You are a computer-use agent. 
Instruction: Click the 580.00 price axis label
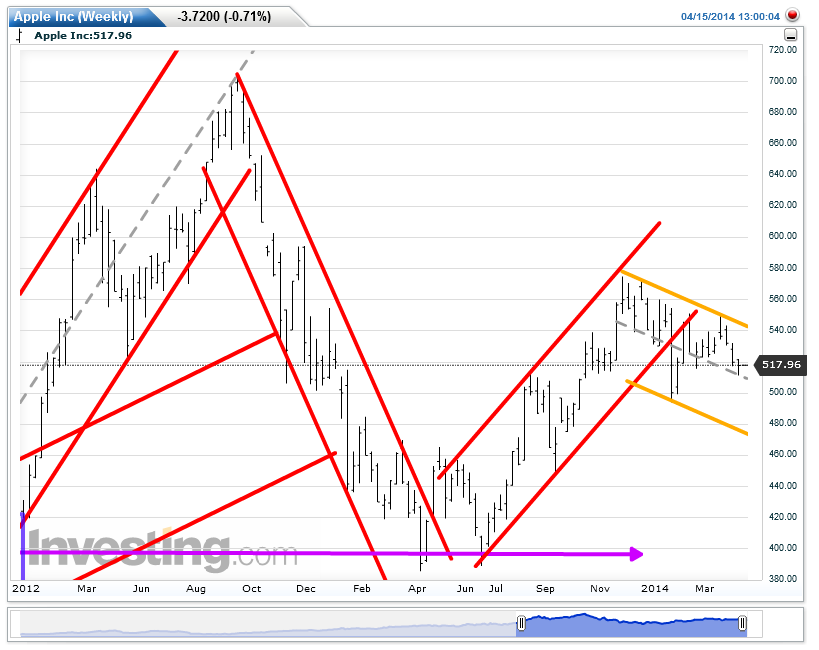(782, 268)
